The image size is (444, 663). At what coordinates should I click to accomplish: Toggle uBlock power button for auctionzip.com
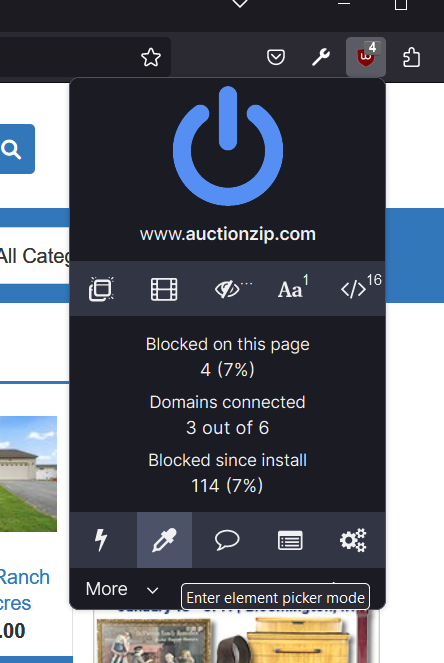[228, 146]
